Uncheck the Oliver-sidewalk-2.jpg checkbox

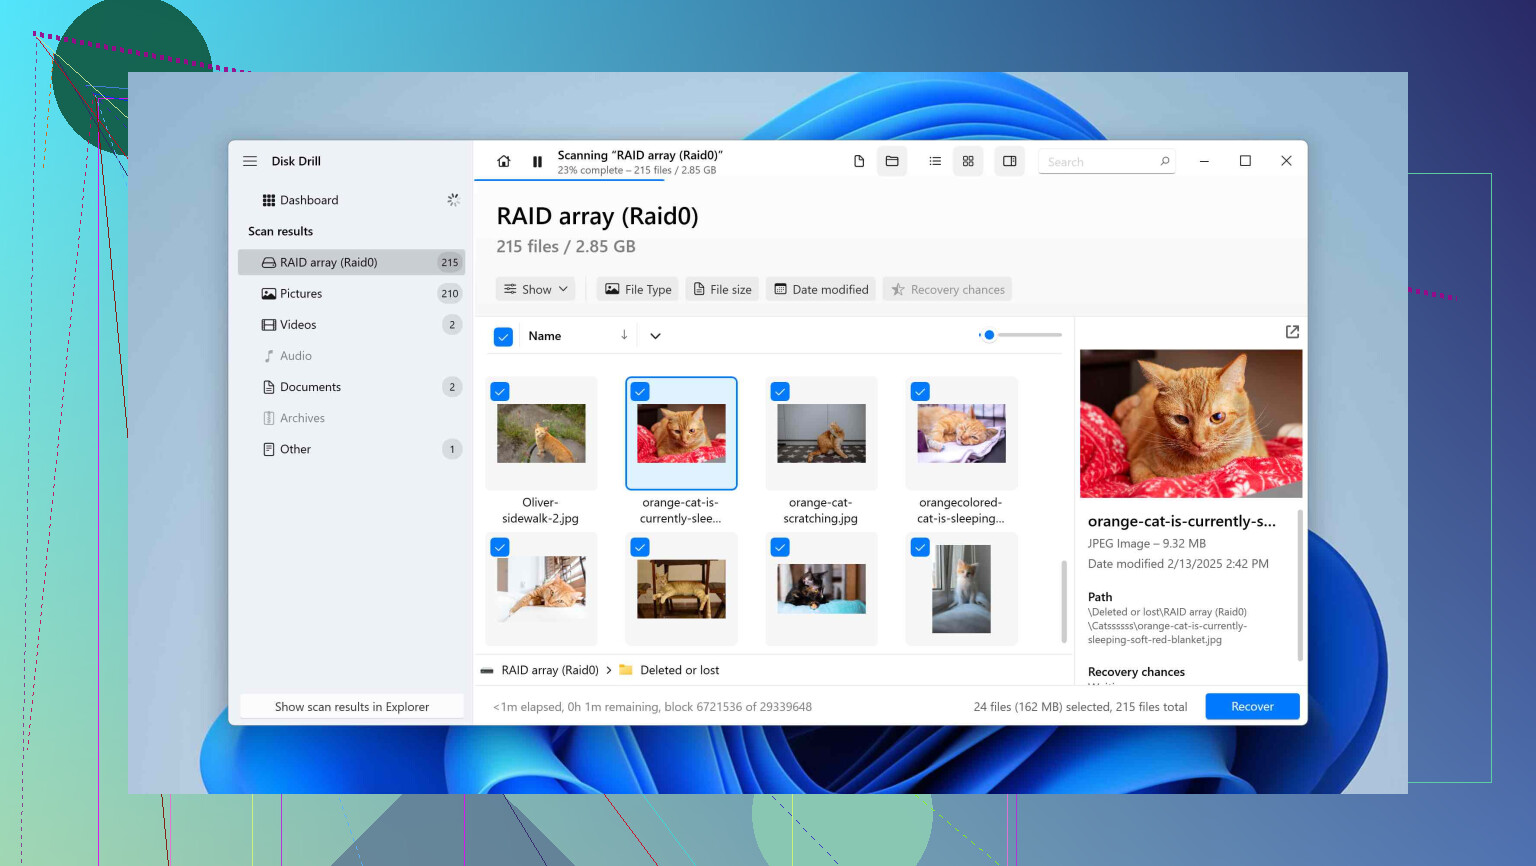pyautogui.click(x=500, y=392)
